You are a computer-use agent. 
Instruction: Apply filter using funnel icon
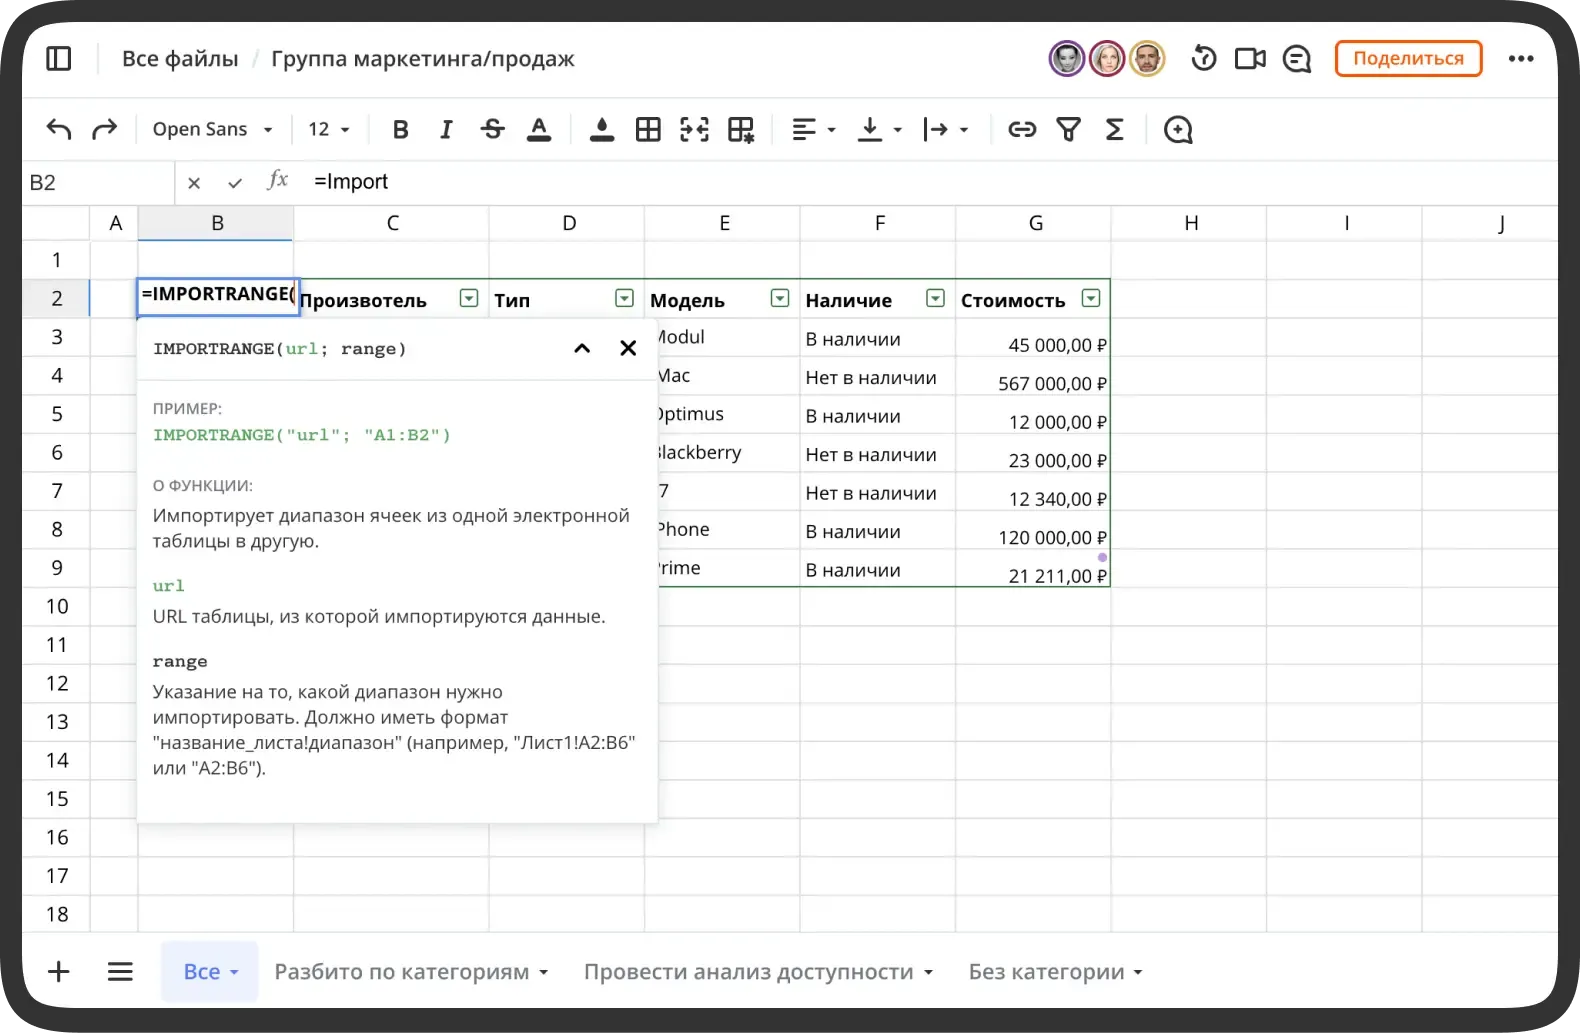(1068, 129)
